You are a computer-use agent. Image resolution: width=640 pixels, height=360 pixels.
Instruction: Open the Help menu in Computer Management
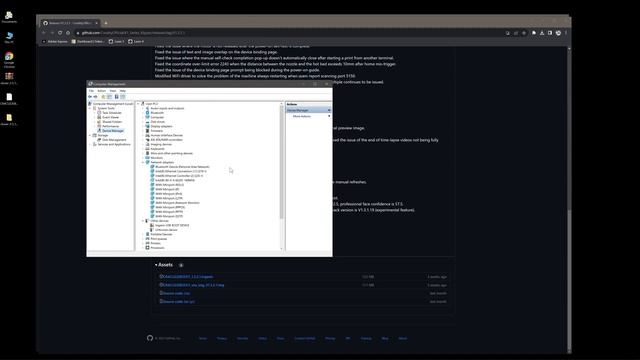click(122, 91)
